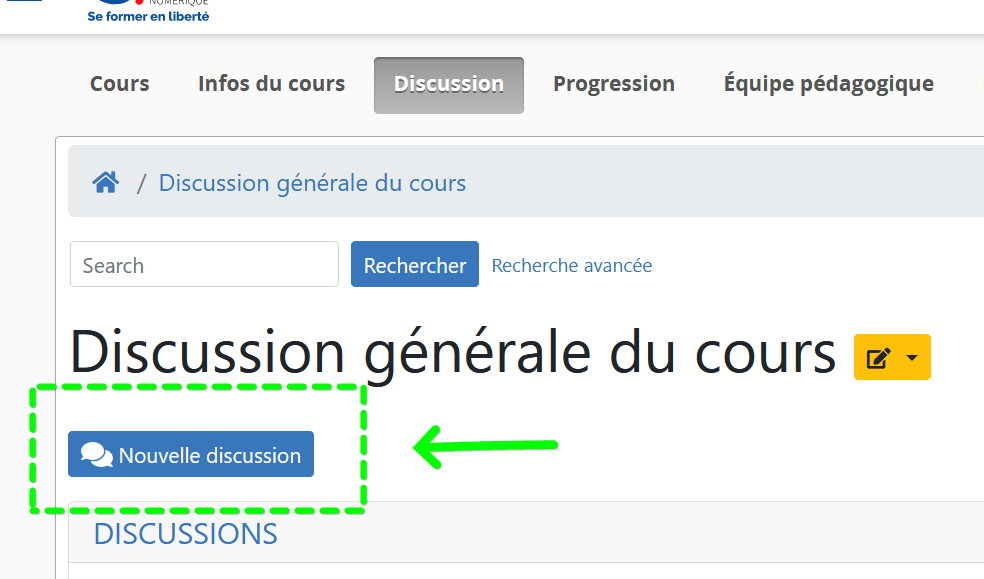The height and width of the screenshot is (579, 984).
Task: Click the home icon in the breadcrumb
Action: [105, 180]
